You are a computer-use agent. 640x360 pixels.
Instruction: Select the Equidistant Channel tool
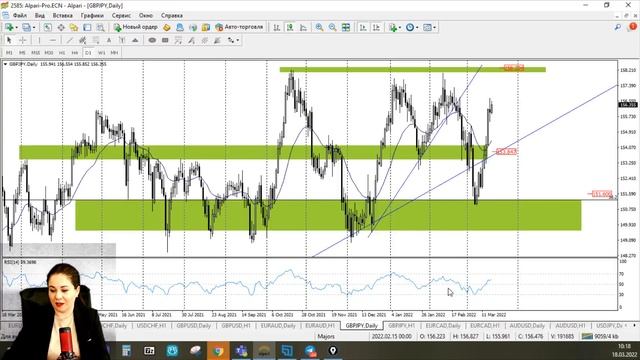[82, 40]
